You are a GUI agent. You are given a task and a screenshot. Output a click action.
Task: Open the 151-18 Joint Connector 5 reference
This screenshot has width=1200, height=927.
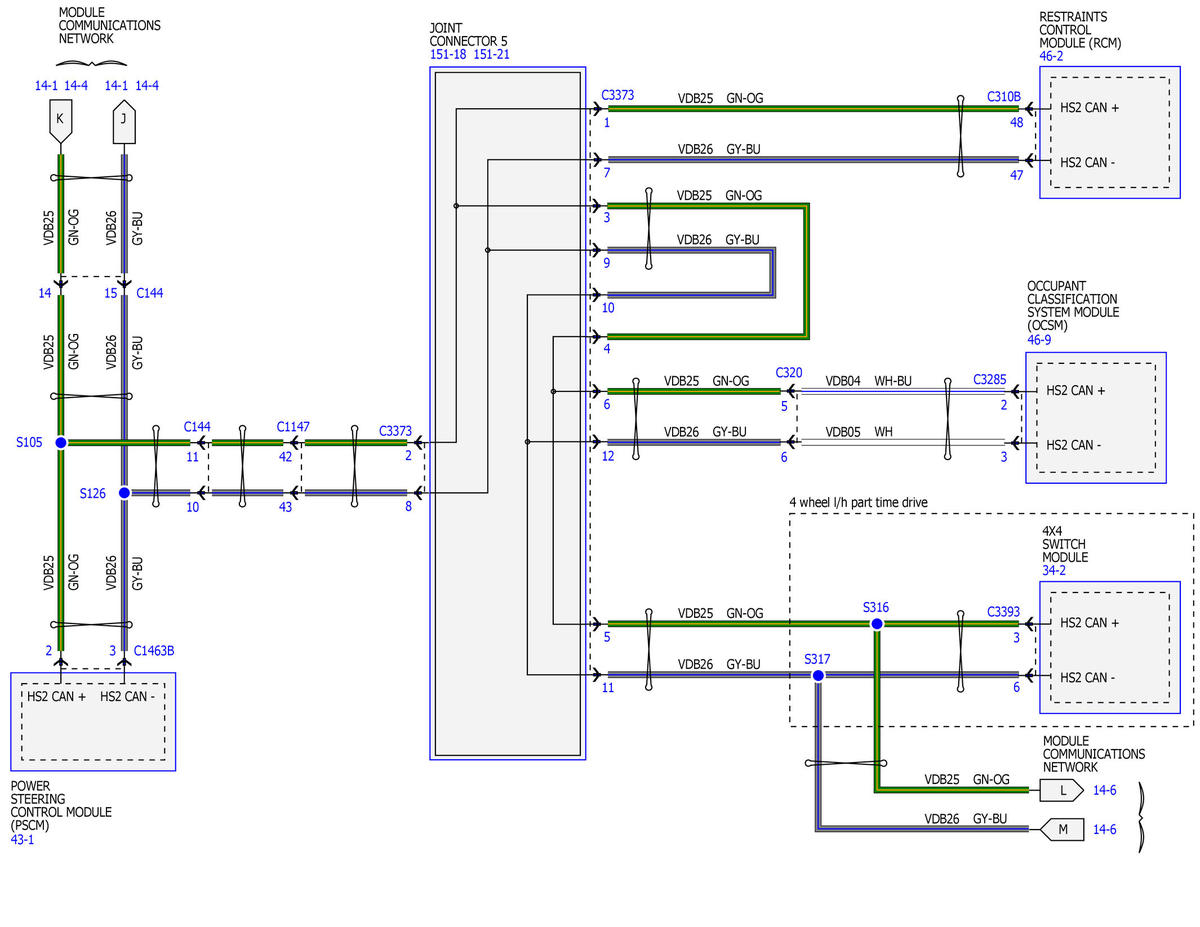(448, 54)
